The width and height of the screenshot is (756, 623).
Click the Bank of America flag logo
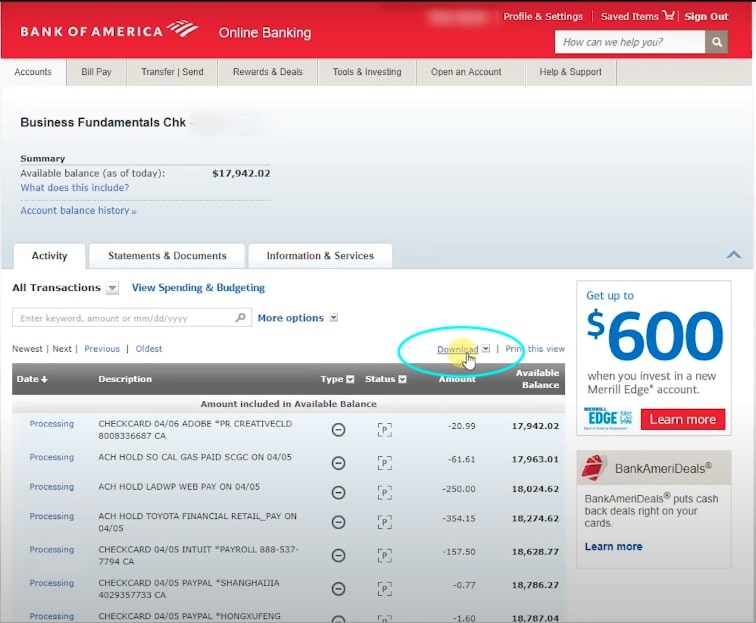[x=183, y=29]
